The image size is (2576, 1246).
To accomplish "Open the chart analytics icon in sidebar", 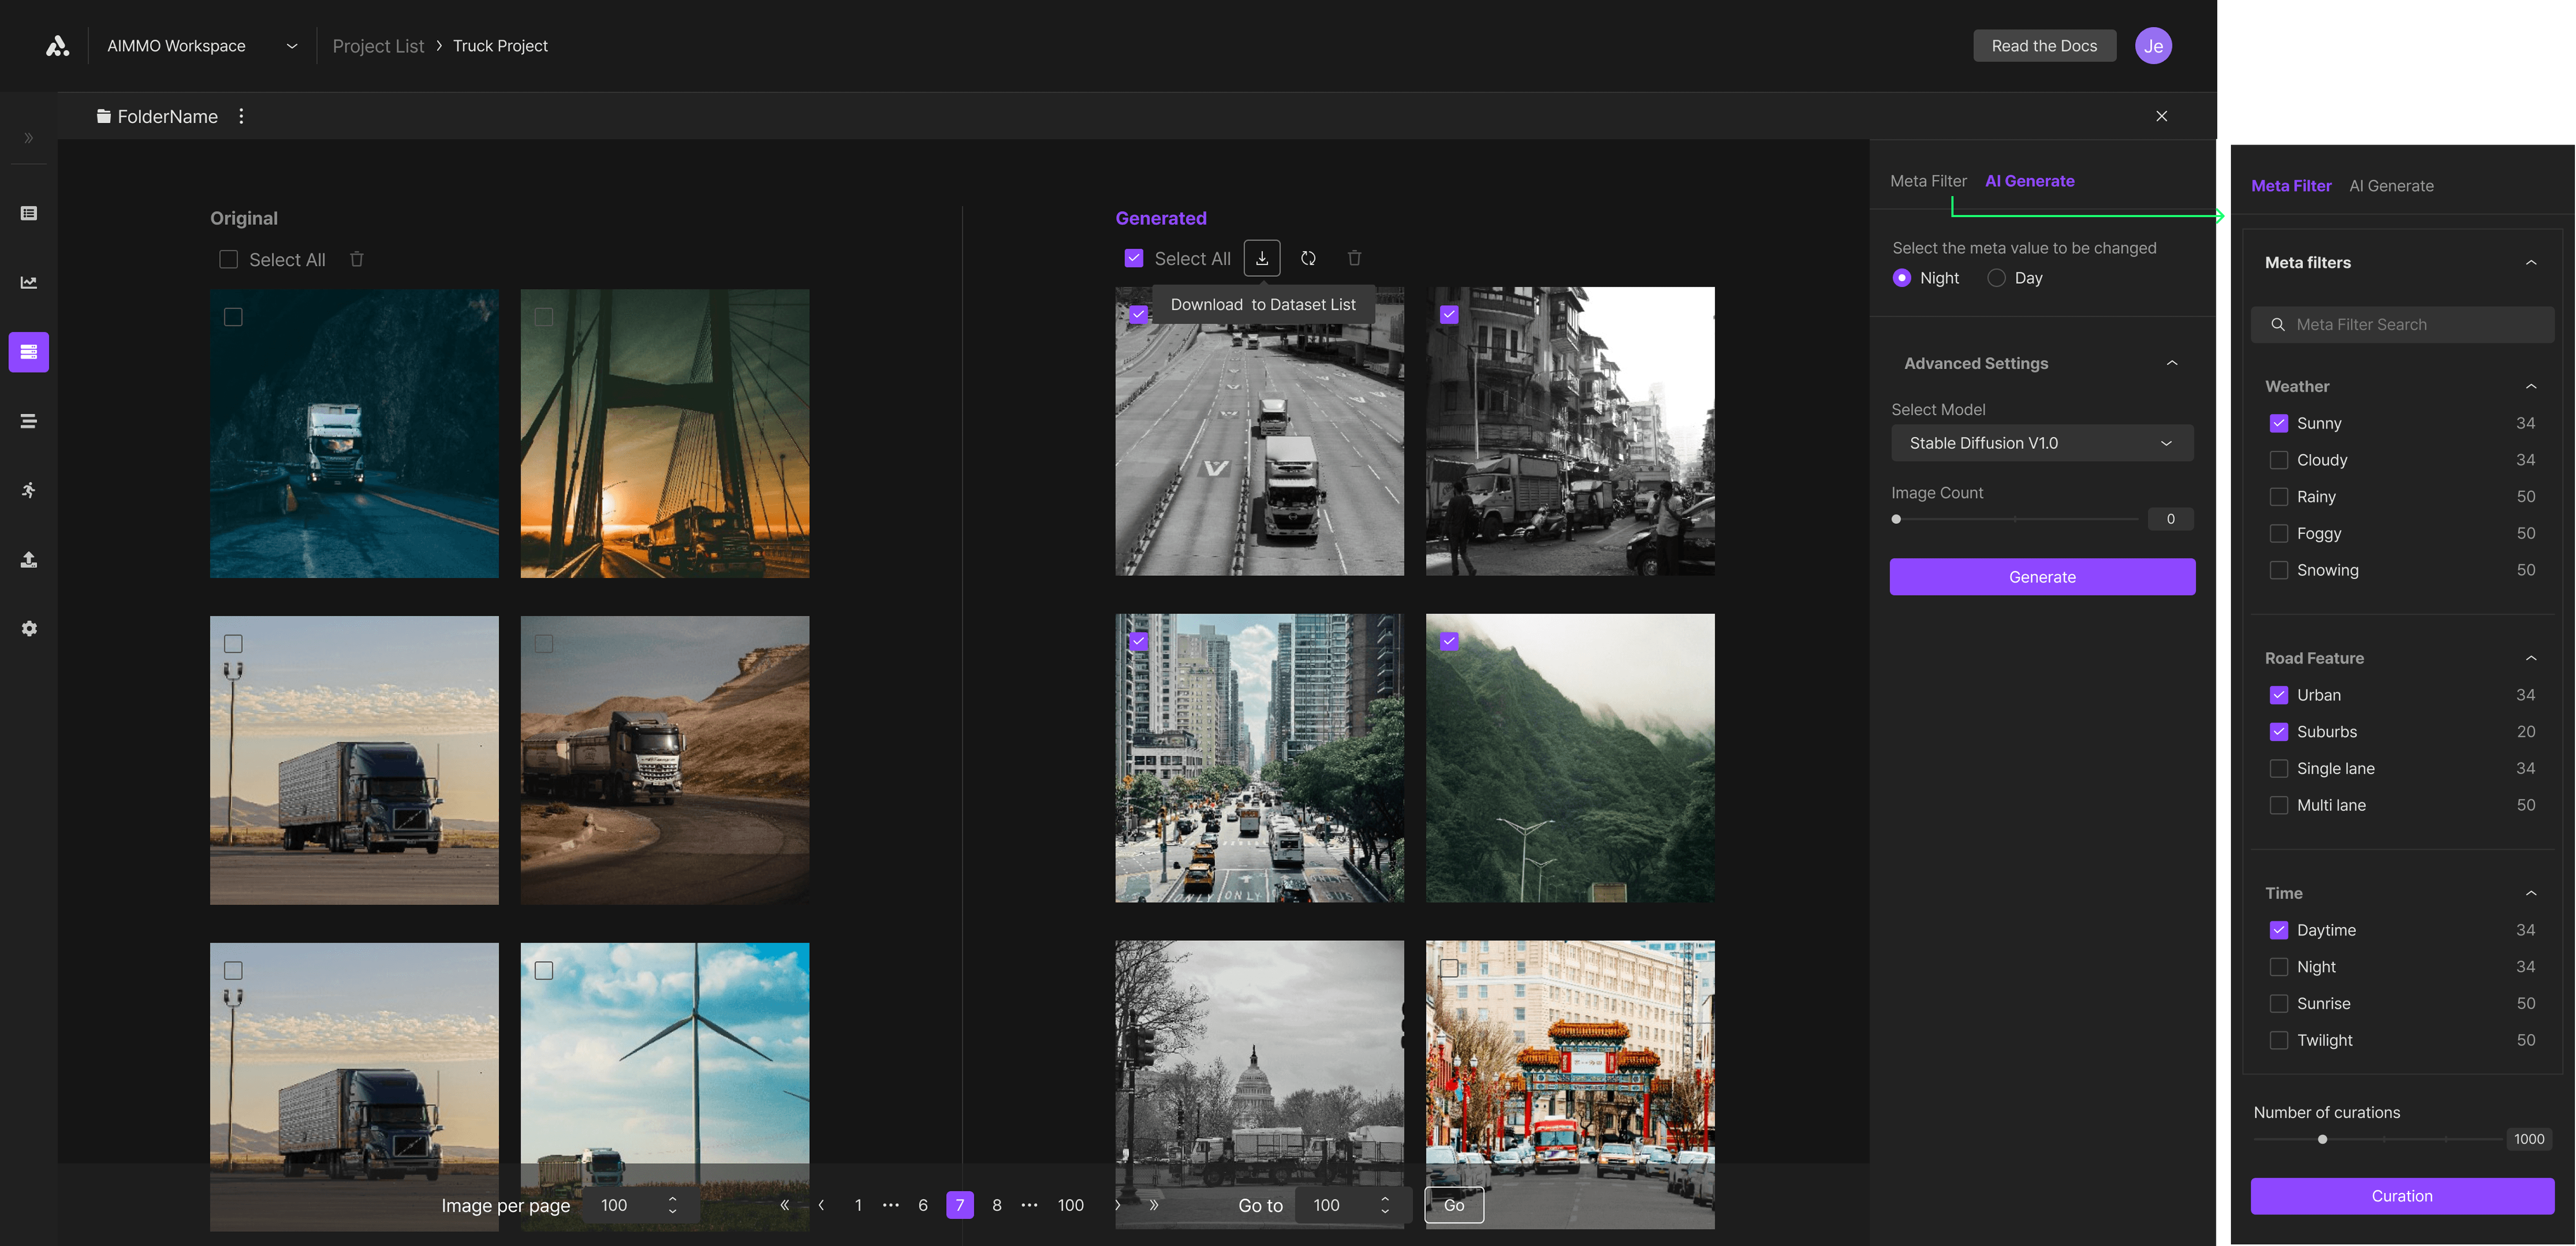I will pos(29,282).
